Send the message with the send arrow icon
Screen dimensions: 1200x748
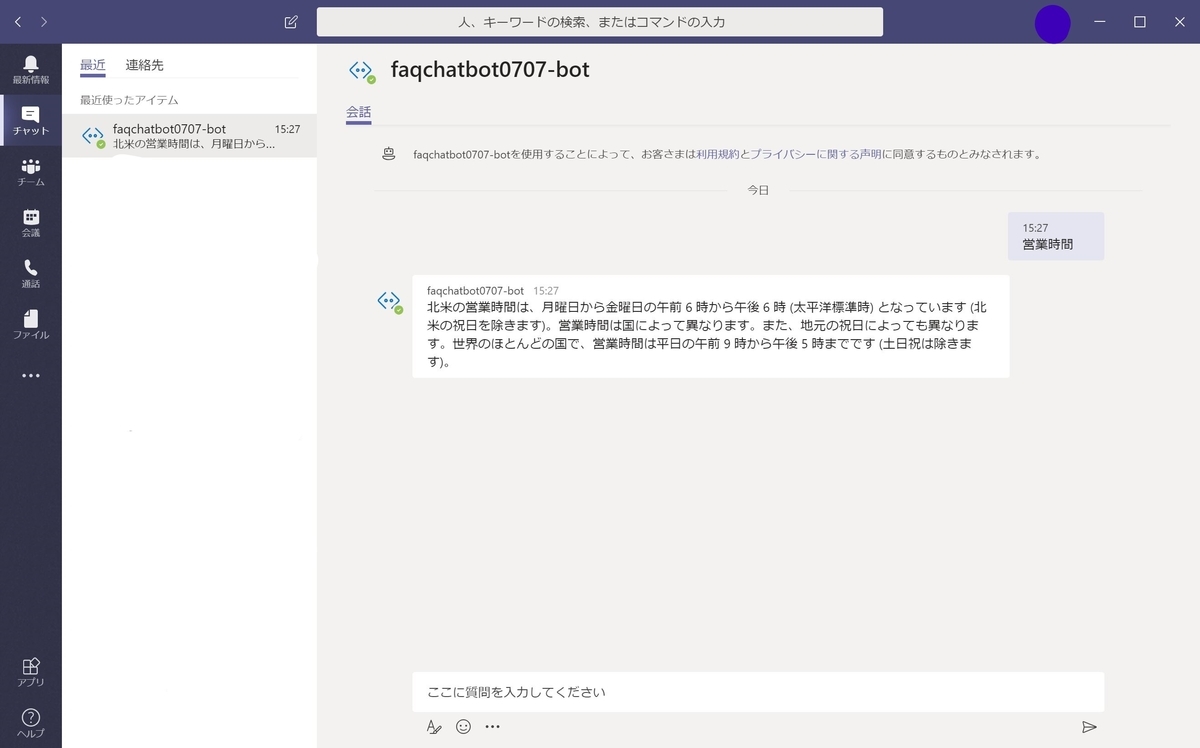point(1087,727)
